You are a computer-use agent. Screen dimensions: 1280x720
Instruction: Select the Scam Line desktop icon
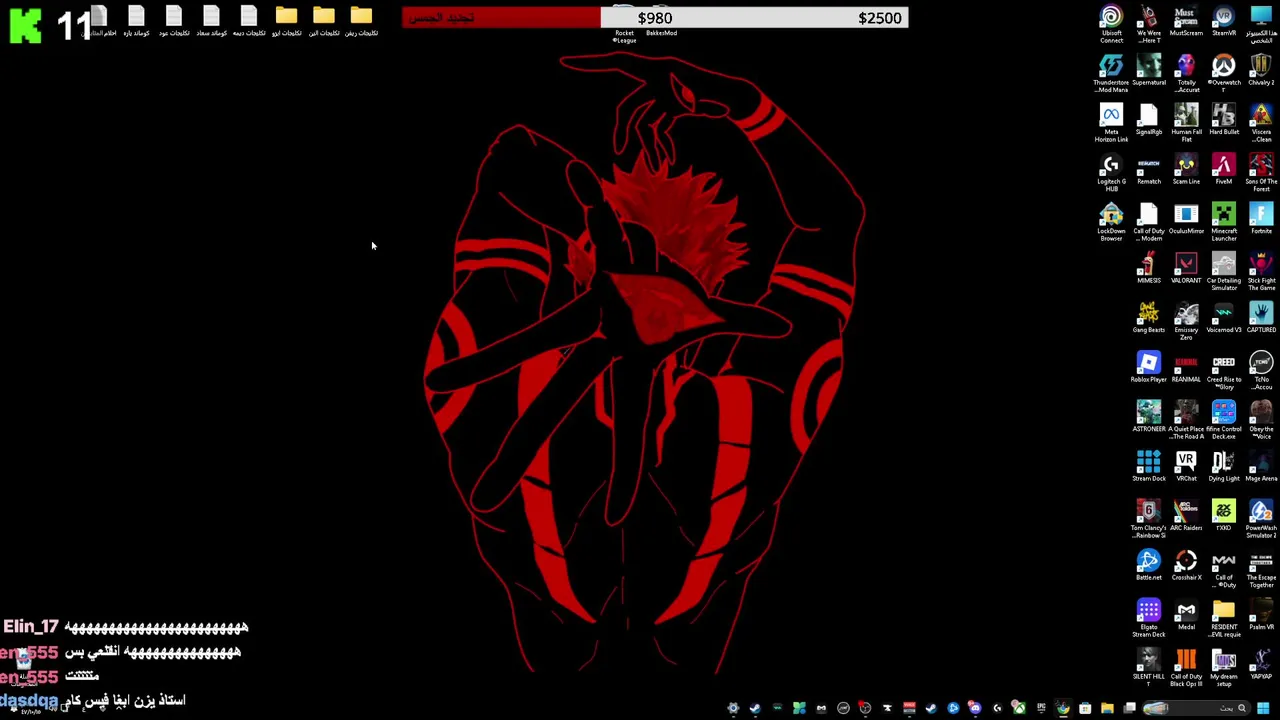tap(1186, 170)
